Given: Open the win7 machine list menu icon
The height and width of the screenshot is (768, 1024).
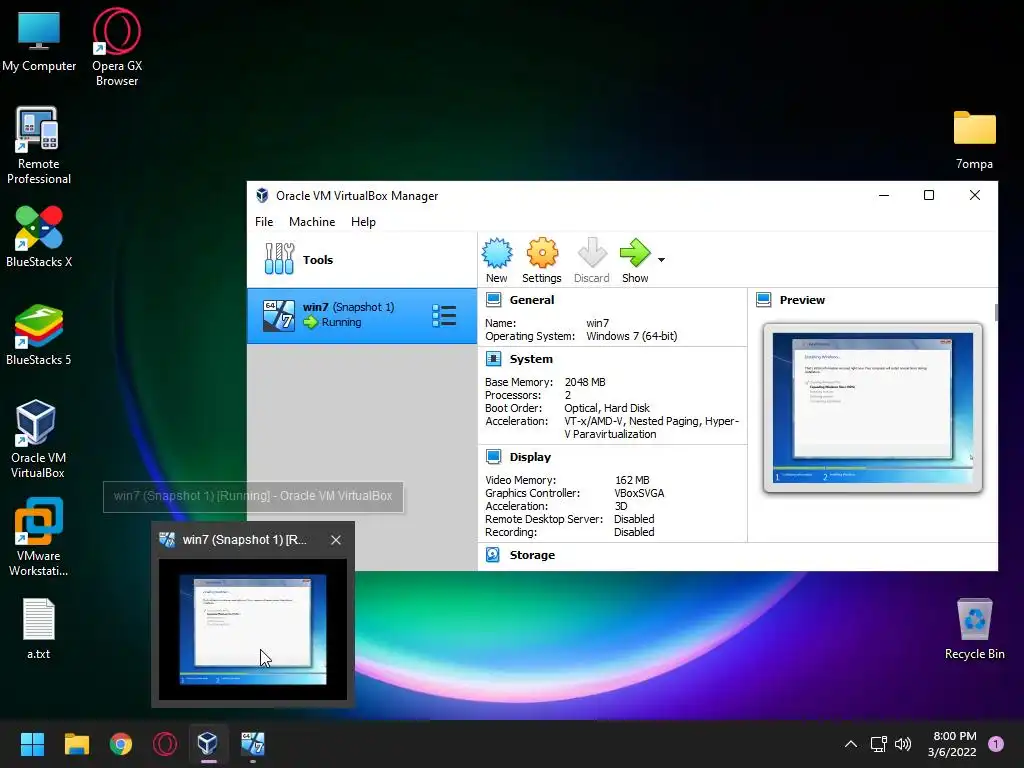Looking at the screenshot, I should click(x=444, y=316).
